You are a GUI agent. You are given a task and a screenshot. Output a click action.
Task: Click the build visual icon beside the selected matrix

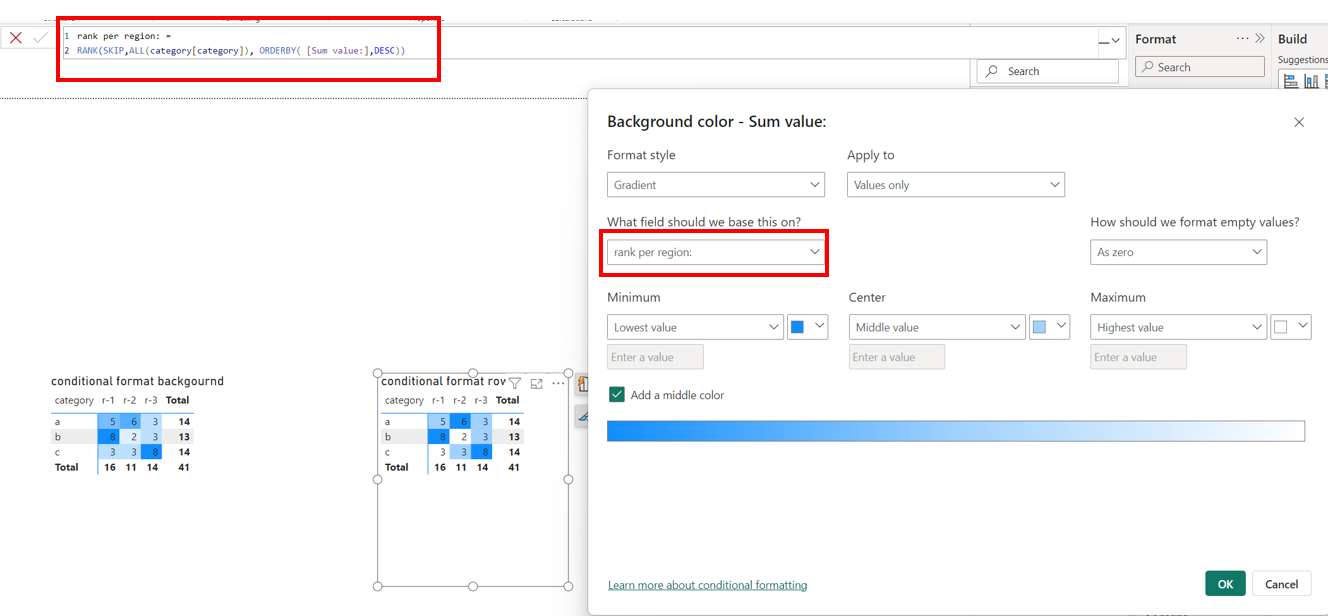581,384
